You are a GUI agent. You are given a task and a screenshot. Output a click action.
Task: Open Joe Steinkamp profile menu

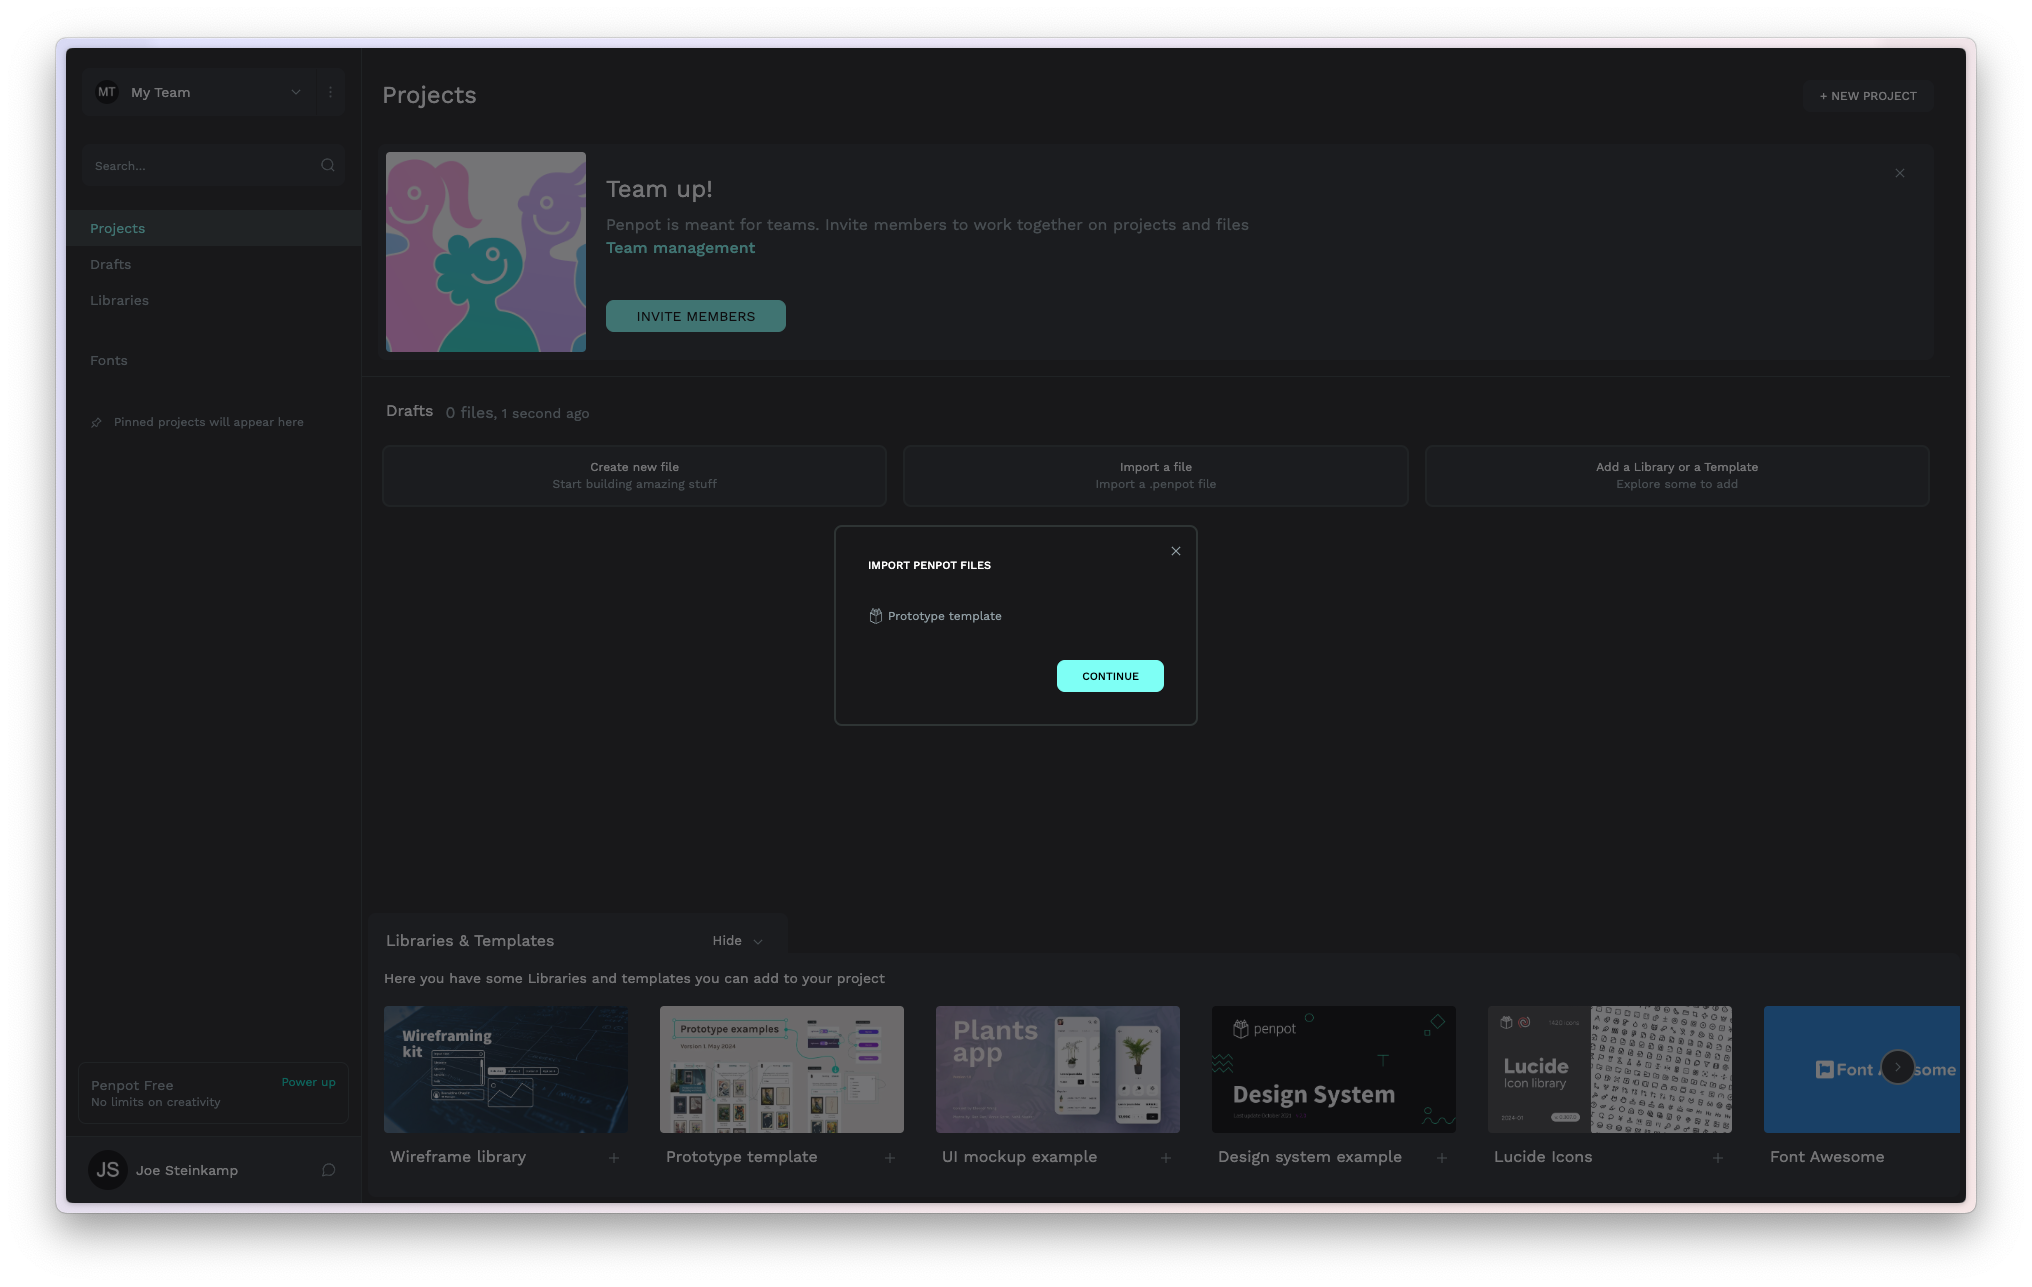pyautogui.click(x=186, y=1170)
